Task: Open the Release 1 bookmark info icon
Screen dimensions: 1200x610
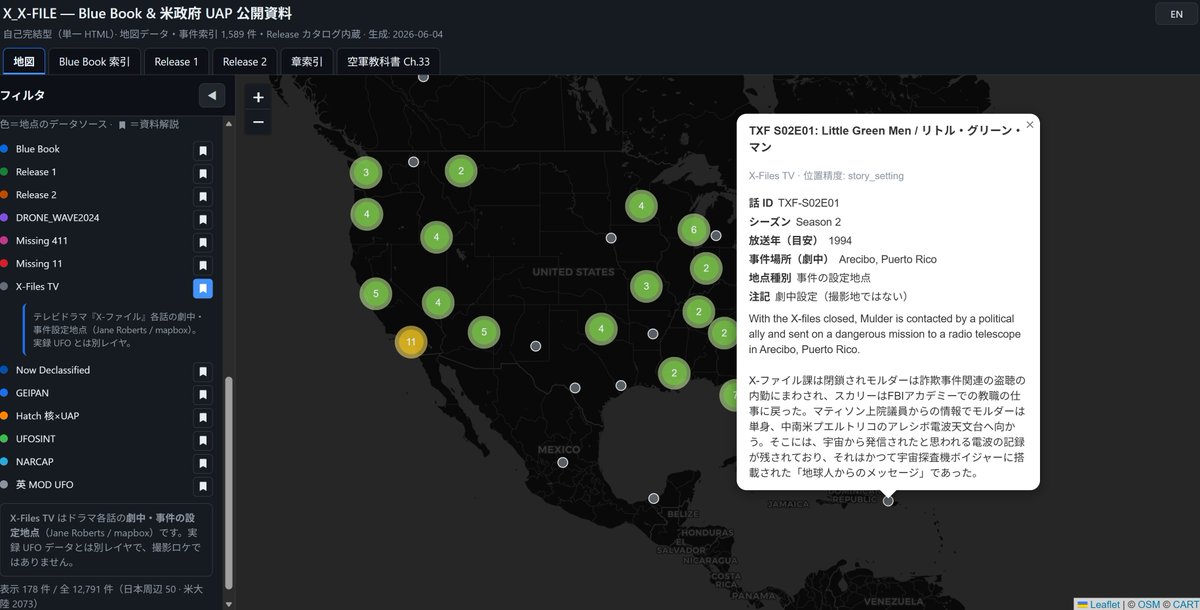Action: [203, 173]
